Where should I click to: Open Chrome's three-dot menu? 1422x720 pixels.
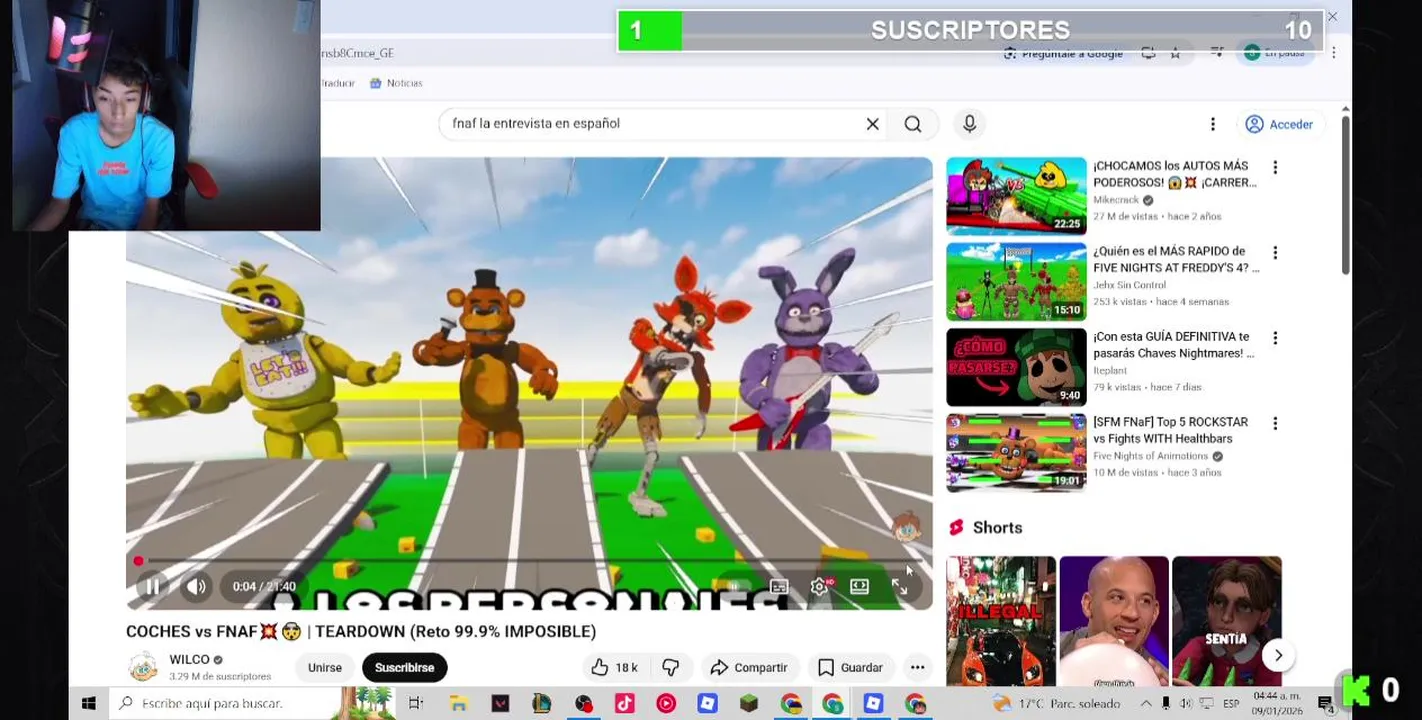pos(1333,53)
